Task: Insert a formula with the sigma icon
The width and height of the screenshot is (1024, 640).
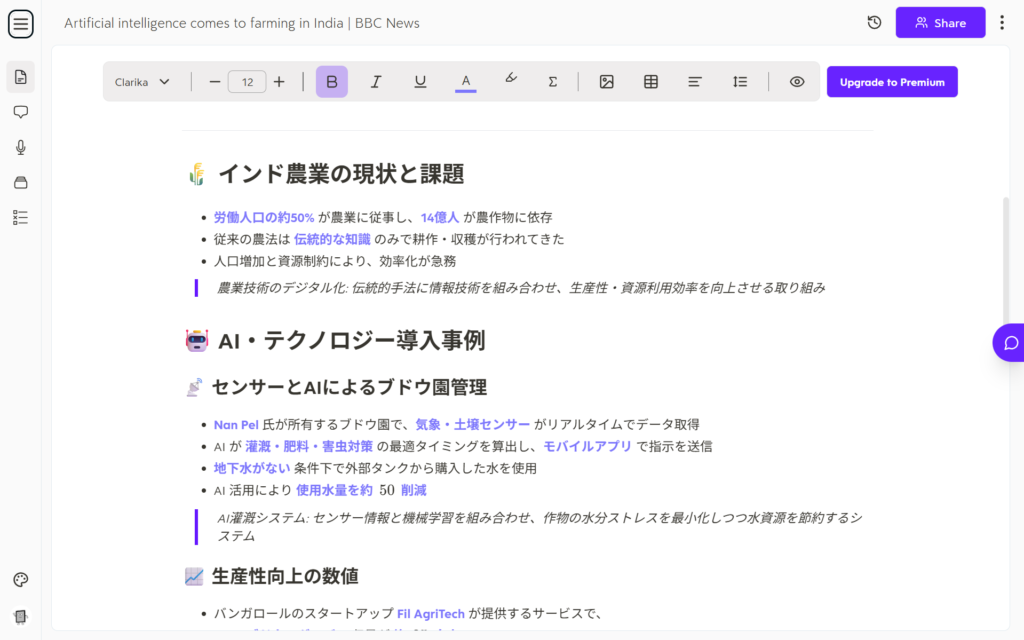Action: click(x=552, y=82)
